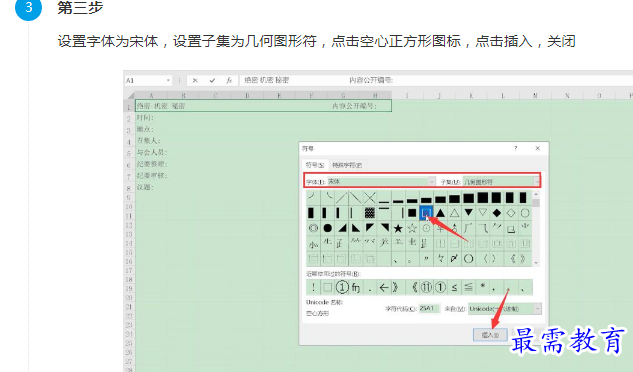Click cell containing 与会人员:

(x=151, y=152)
